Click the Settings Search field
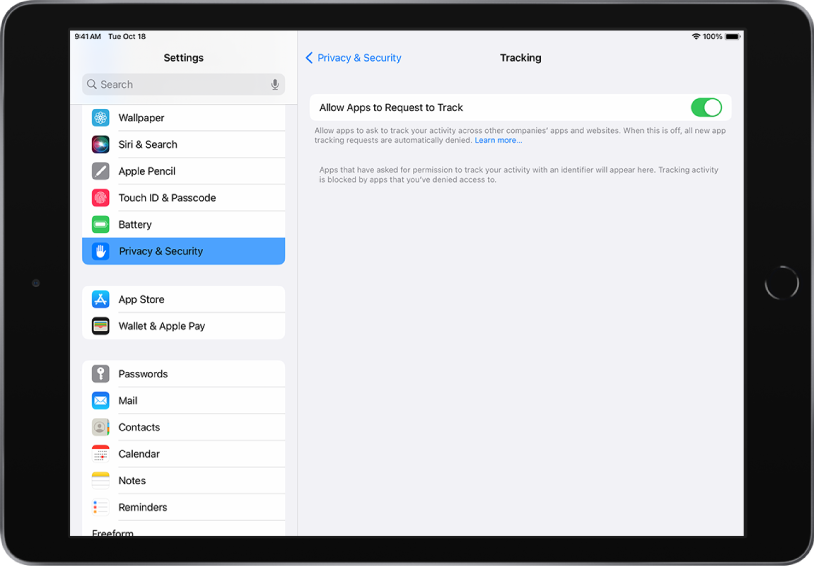The height and width of the screenshot is (568, 814). pos(183,84)
